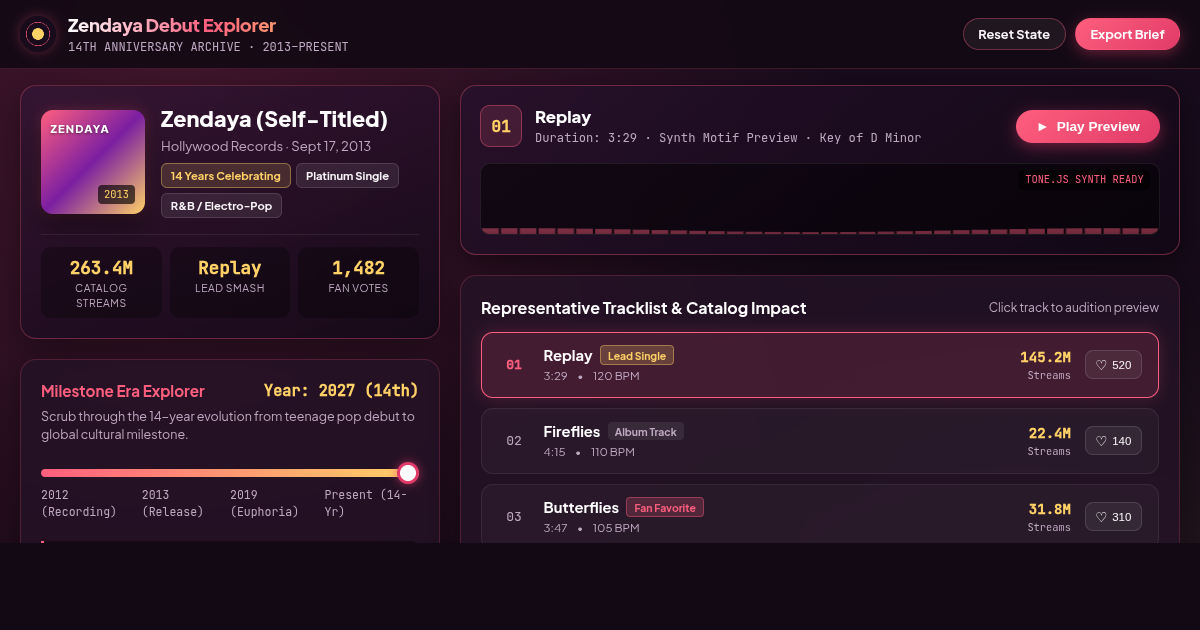Click the player's Duration and key details line
The height and width of the screenshot is (630, 1200).
(x=728, y=138)
